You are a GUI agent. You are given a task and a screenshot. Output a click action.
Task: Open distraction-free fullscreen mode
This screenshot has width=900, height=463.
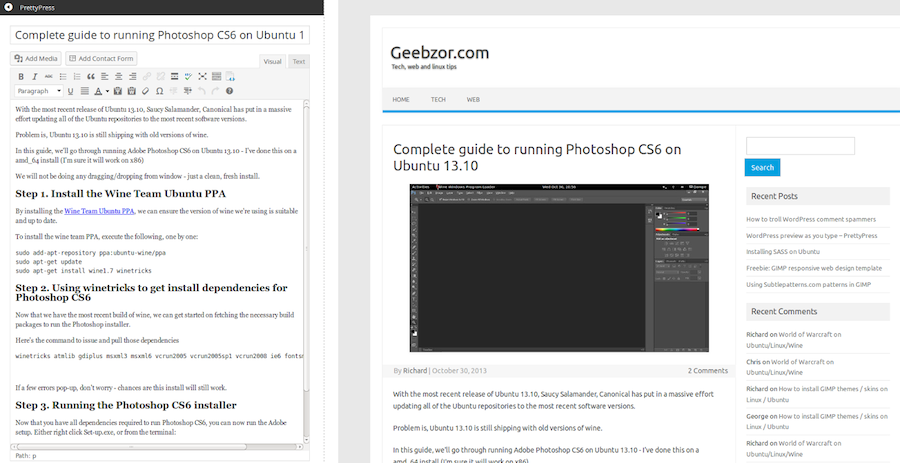point(203,76)
